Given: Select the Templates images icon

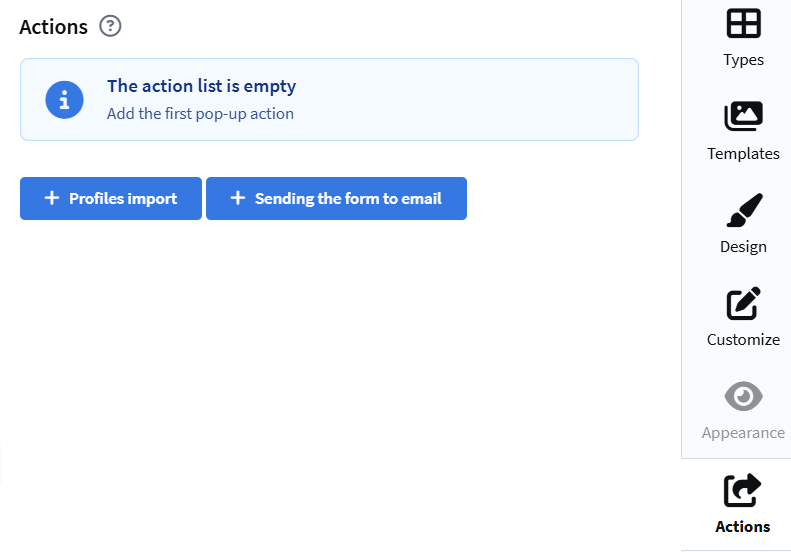Looking at the screenshot, I should point(743,116).
